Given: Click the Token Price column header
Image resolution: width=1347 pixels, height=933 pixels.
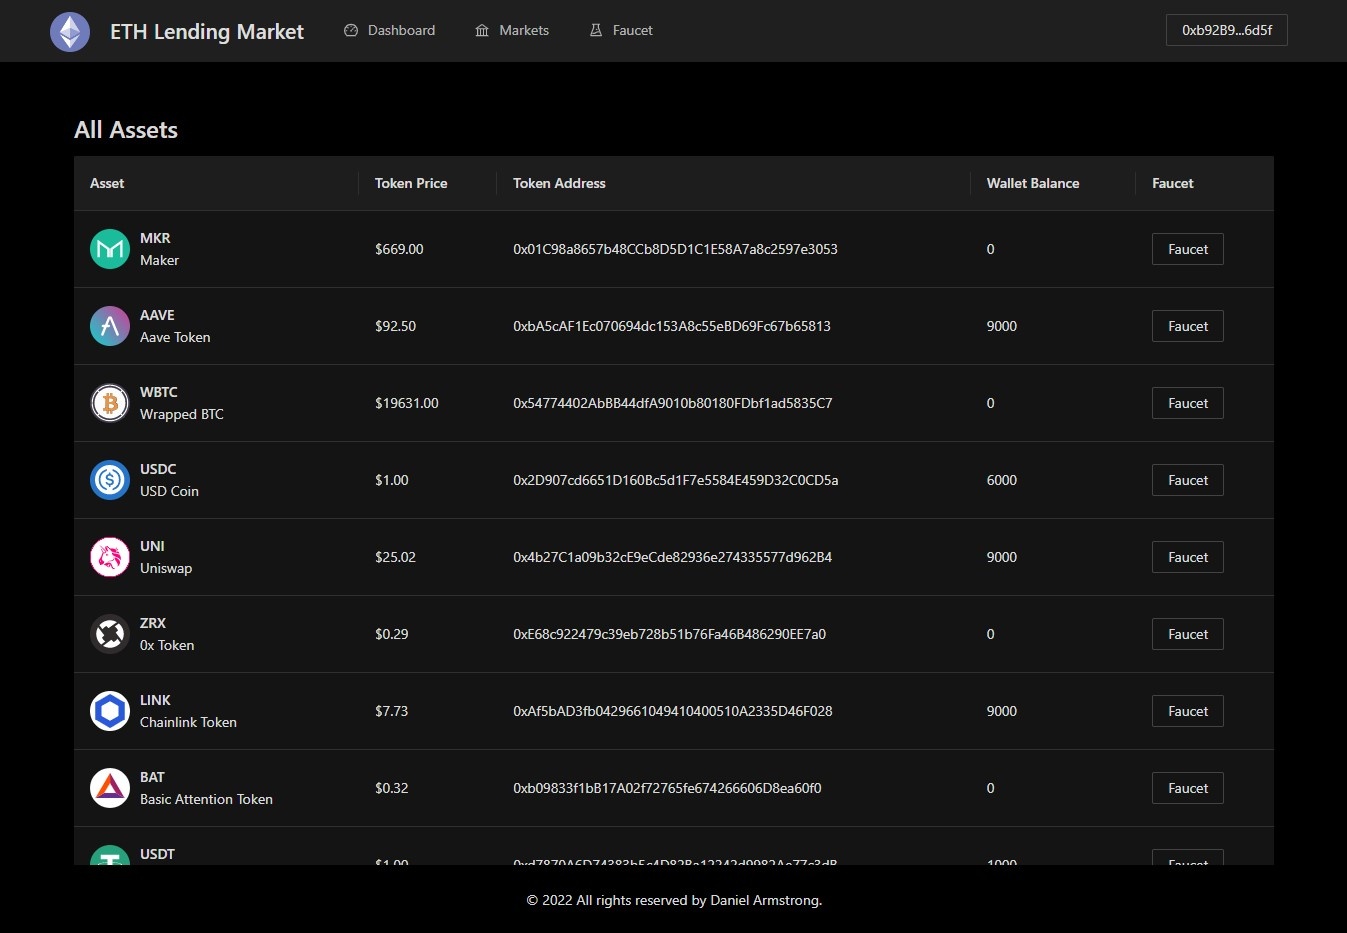Looking at the screenshot, I should tap(411, 183).
